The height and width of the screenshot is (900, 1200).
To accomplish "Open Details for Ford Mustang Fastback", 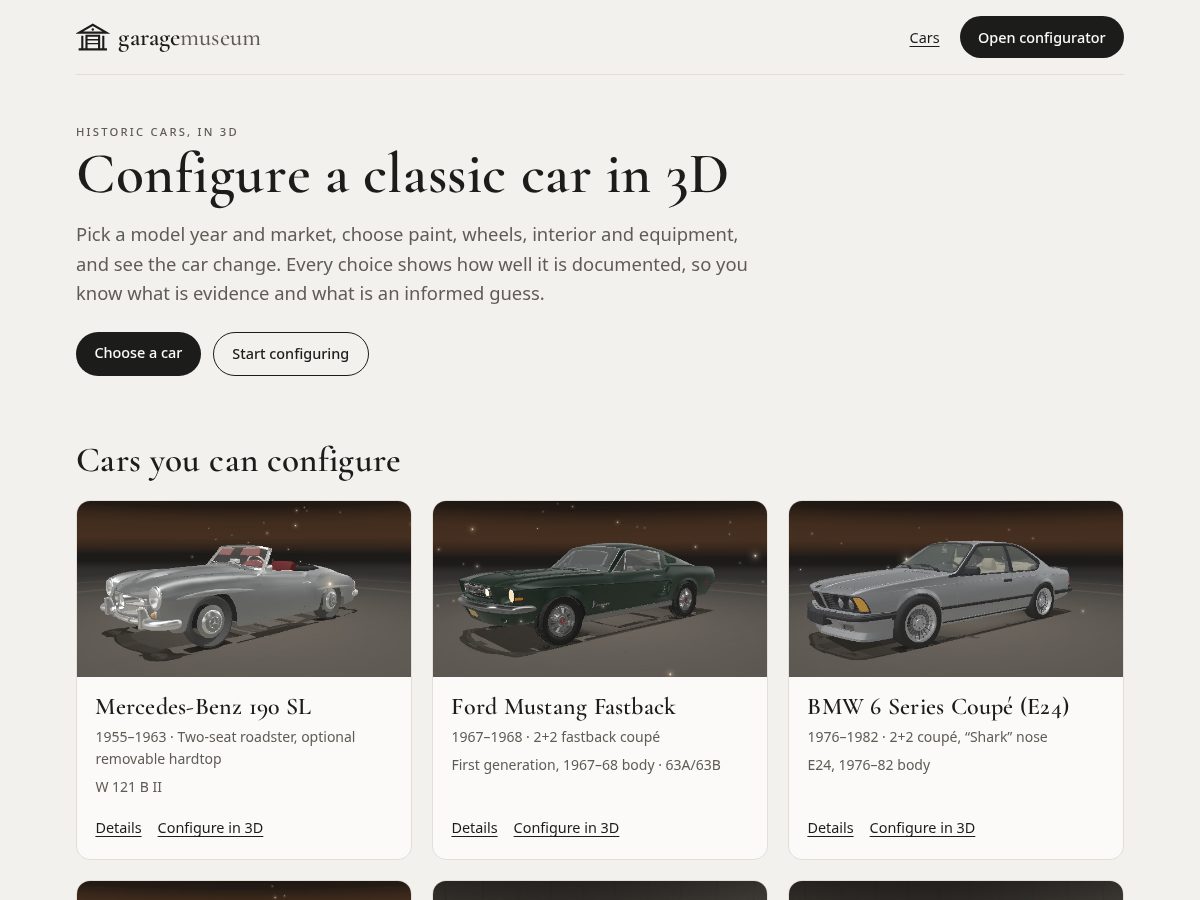I will point(474,828).
